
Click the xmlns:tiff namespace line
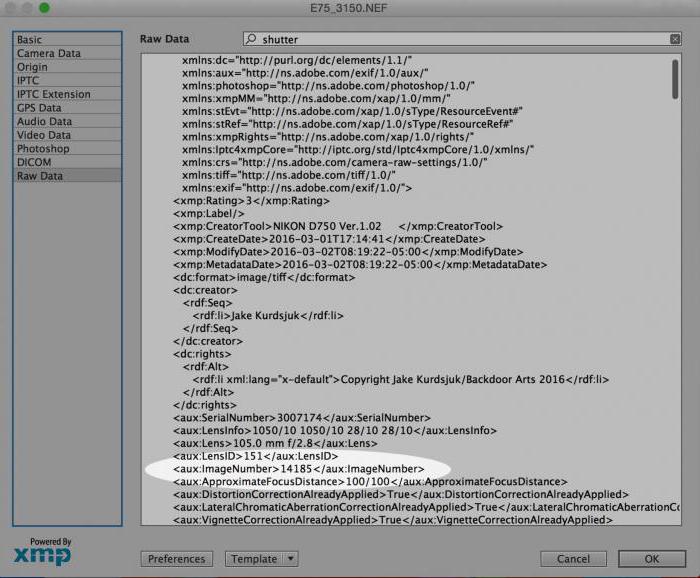click(x=289, y=175)
